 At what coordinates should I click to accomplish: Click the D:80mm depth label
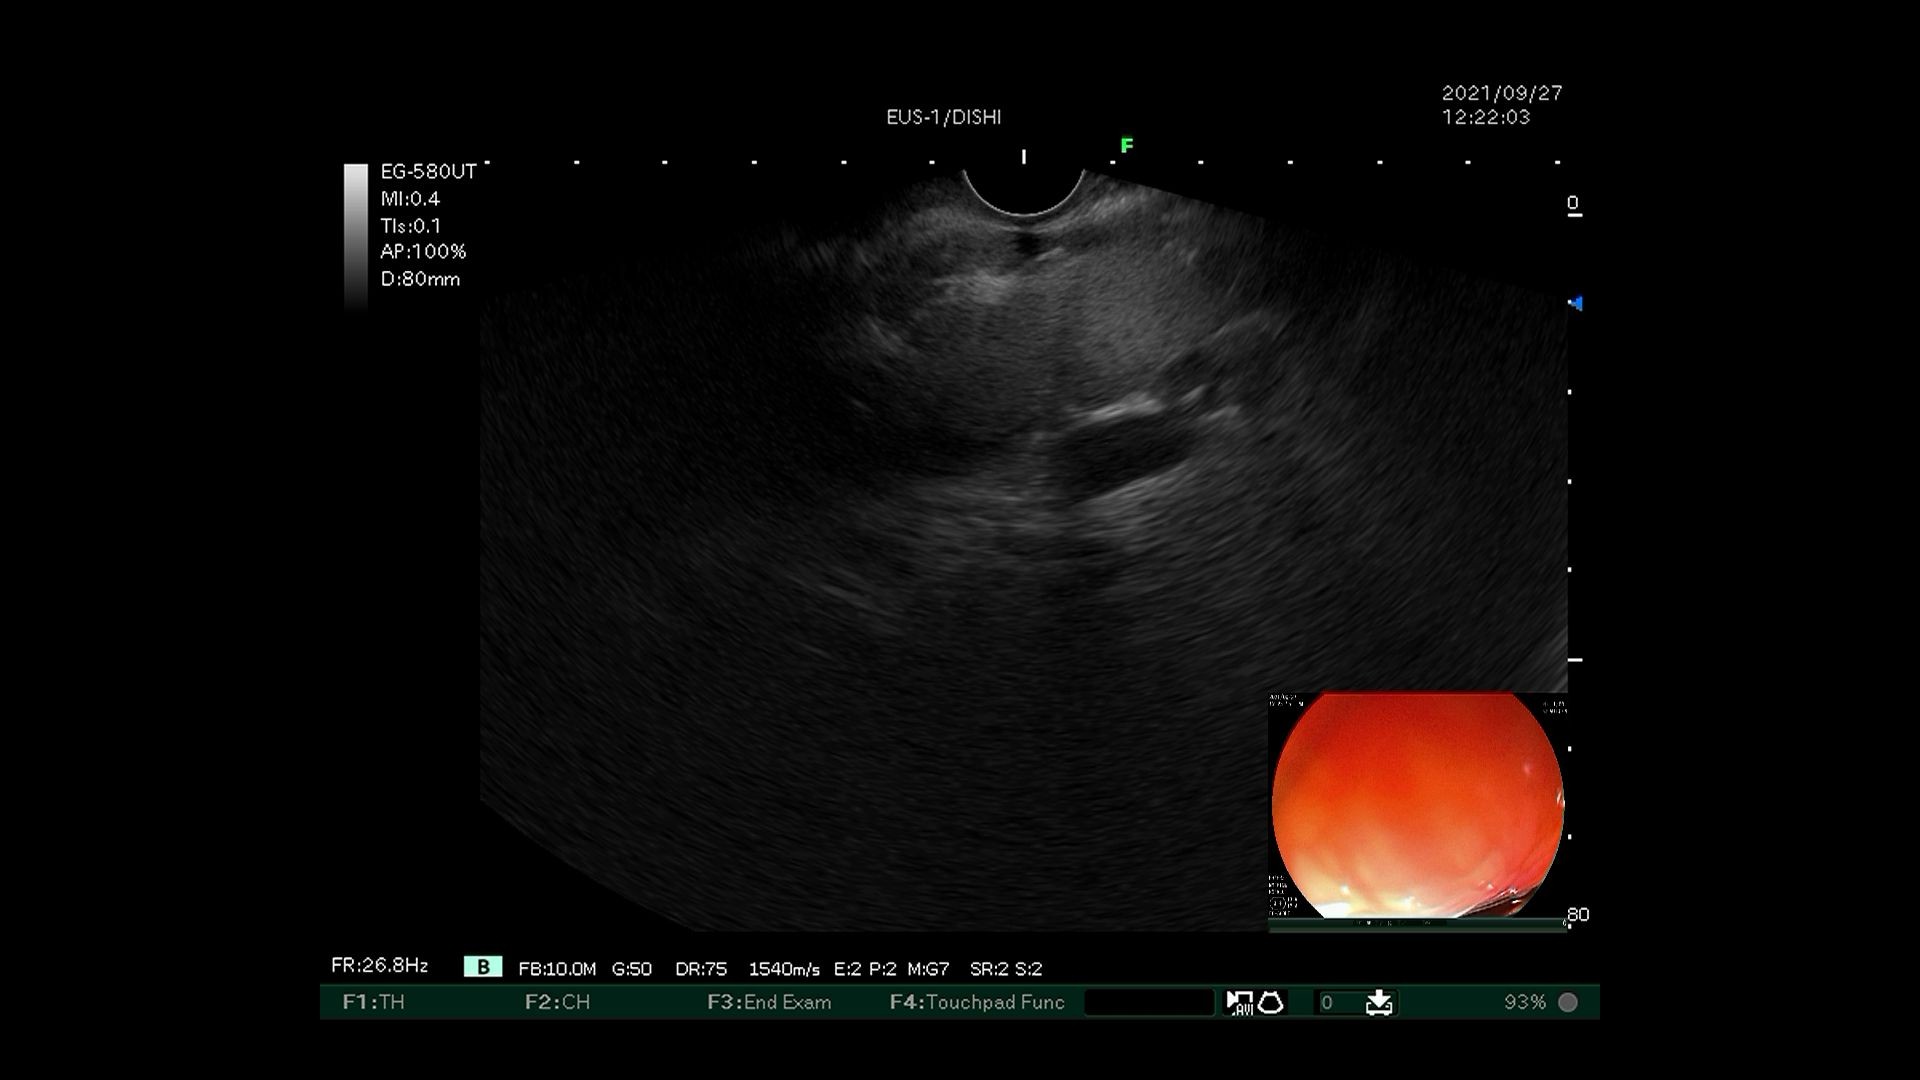(420, 280)
